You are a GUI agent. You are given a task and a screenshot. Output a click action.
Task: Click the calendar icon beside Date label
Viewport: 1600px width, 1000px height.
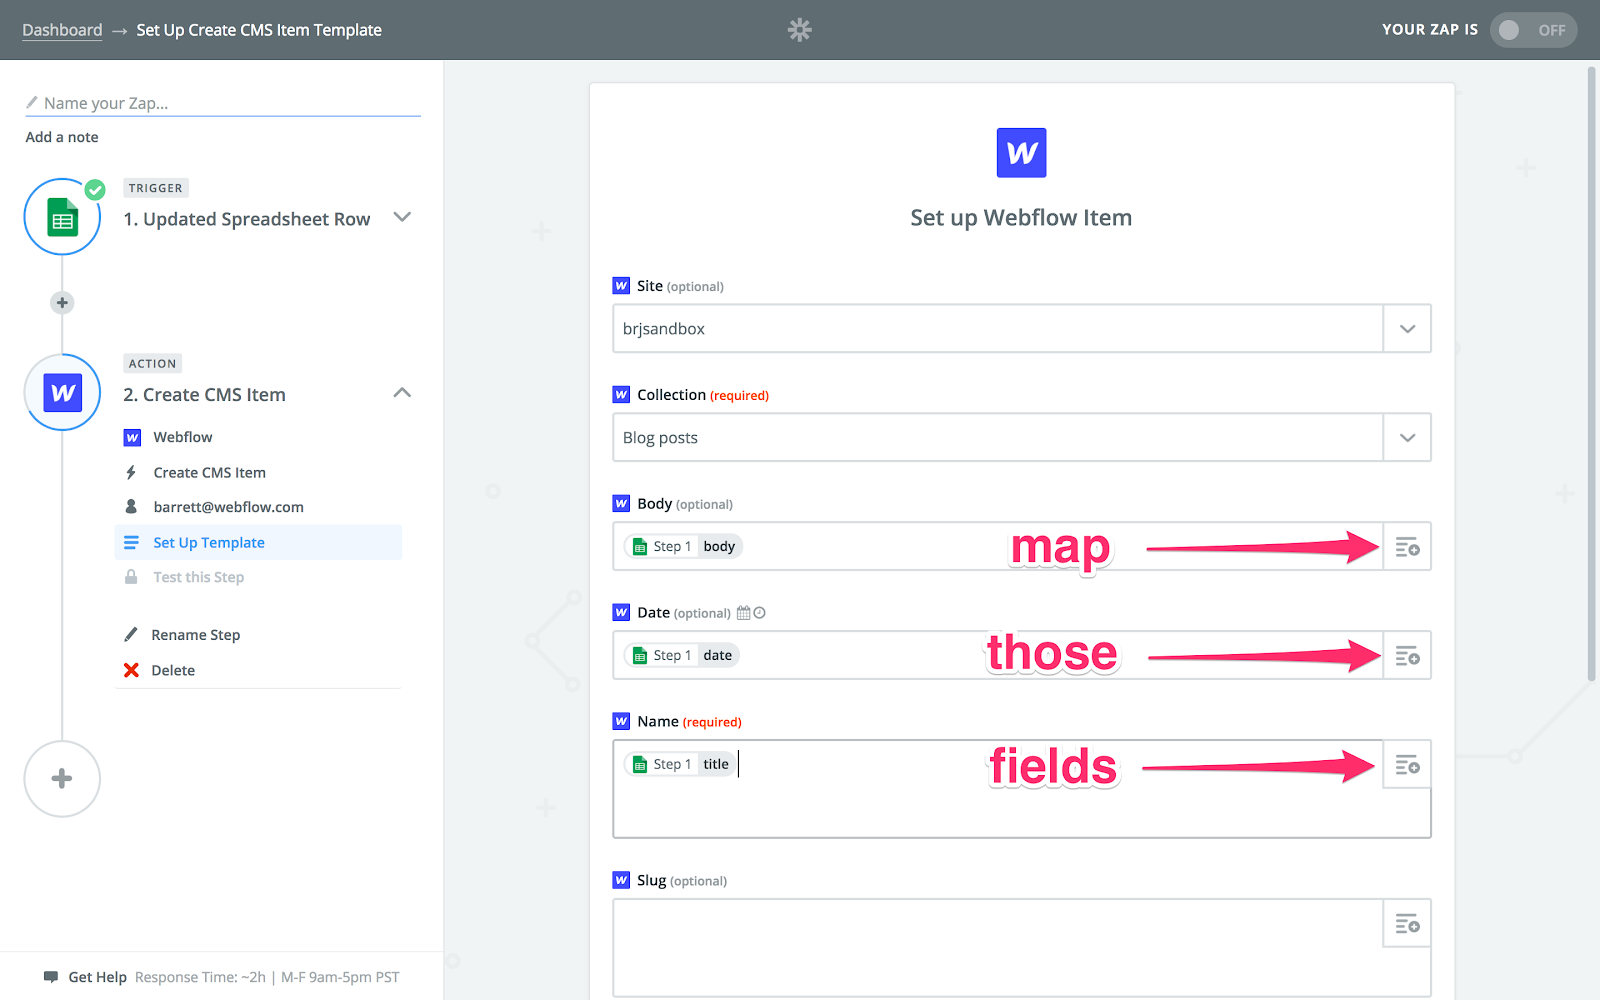(x=743, y=613)
